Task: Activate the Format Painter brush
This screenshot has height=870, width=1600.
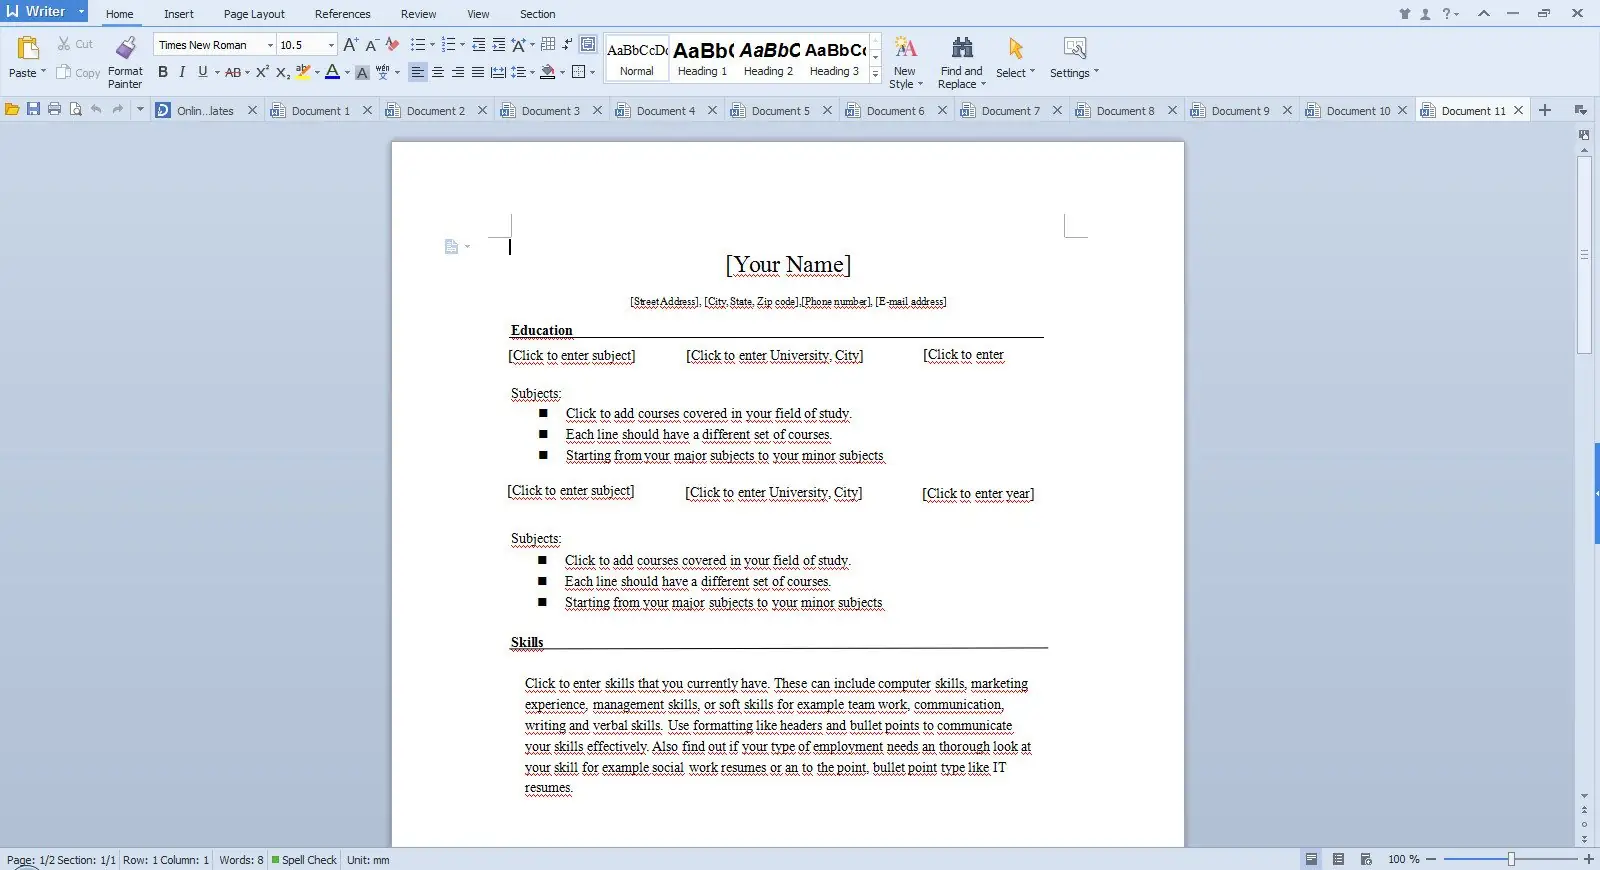Action: (125, 48)
